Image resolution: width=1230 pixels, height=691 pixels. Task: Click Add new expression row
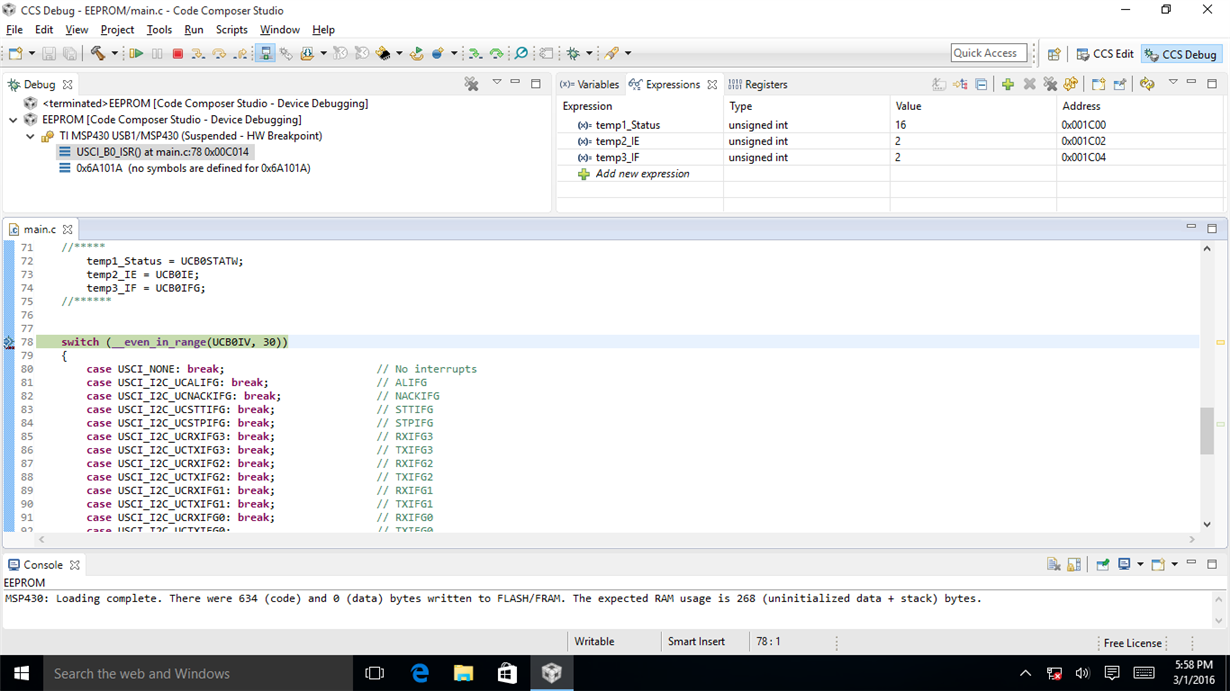click(x=642, y=174)
